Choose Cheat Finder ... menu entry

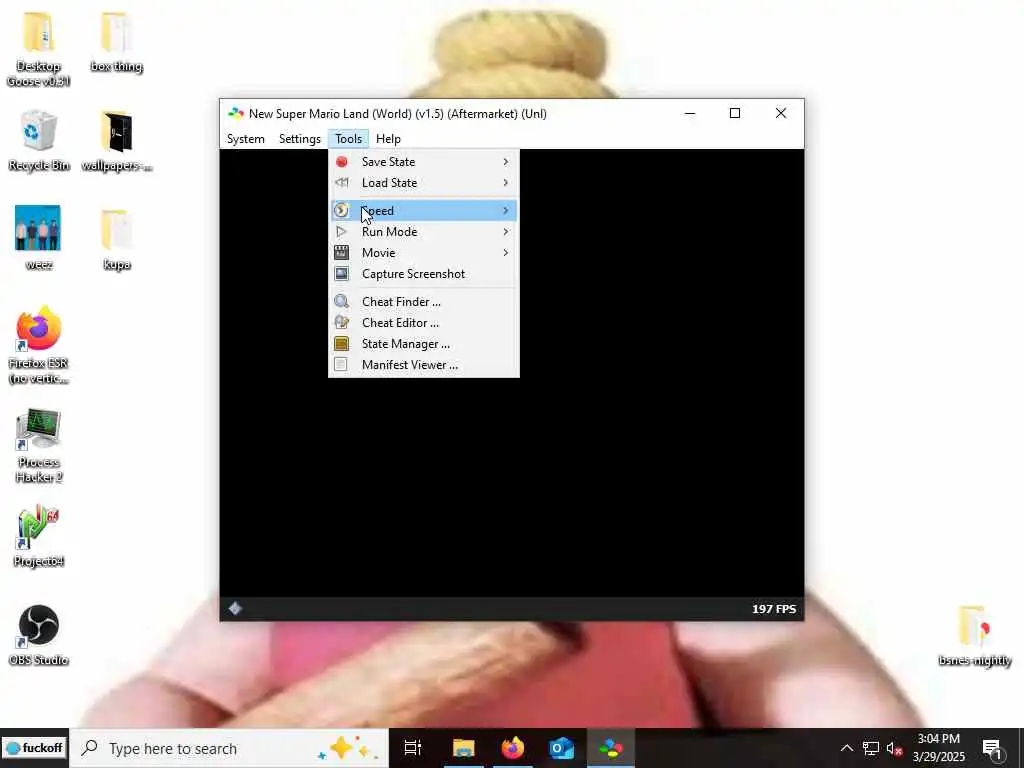pos(424,302)
